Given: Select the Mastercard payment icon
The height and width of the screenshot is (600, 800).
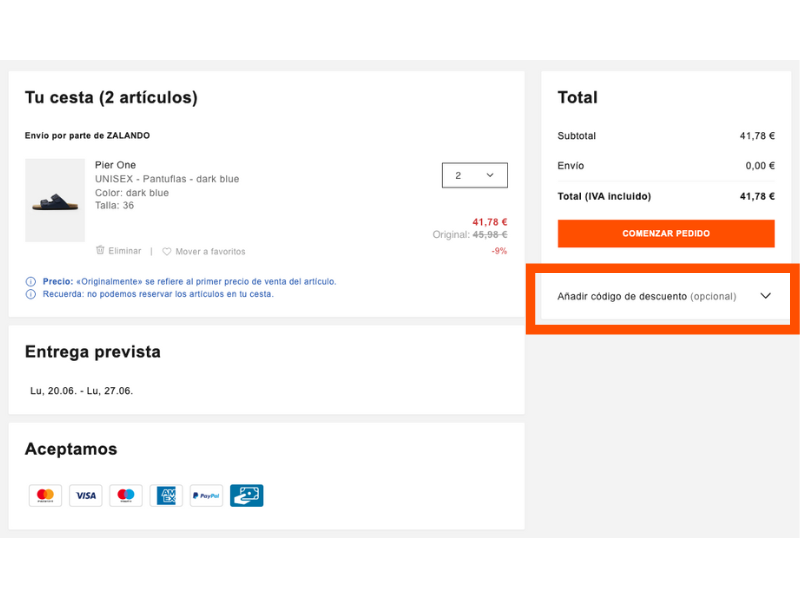Looking at the screenshot, I should click(45, 495).
